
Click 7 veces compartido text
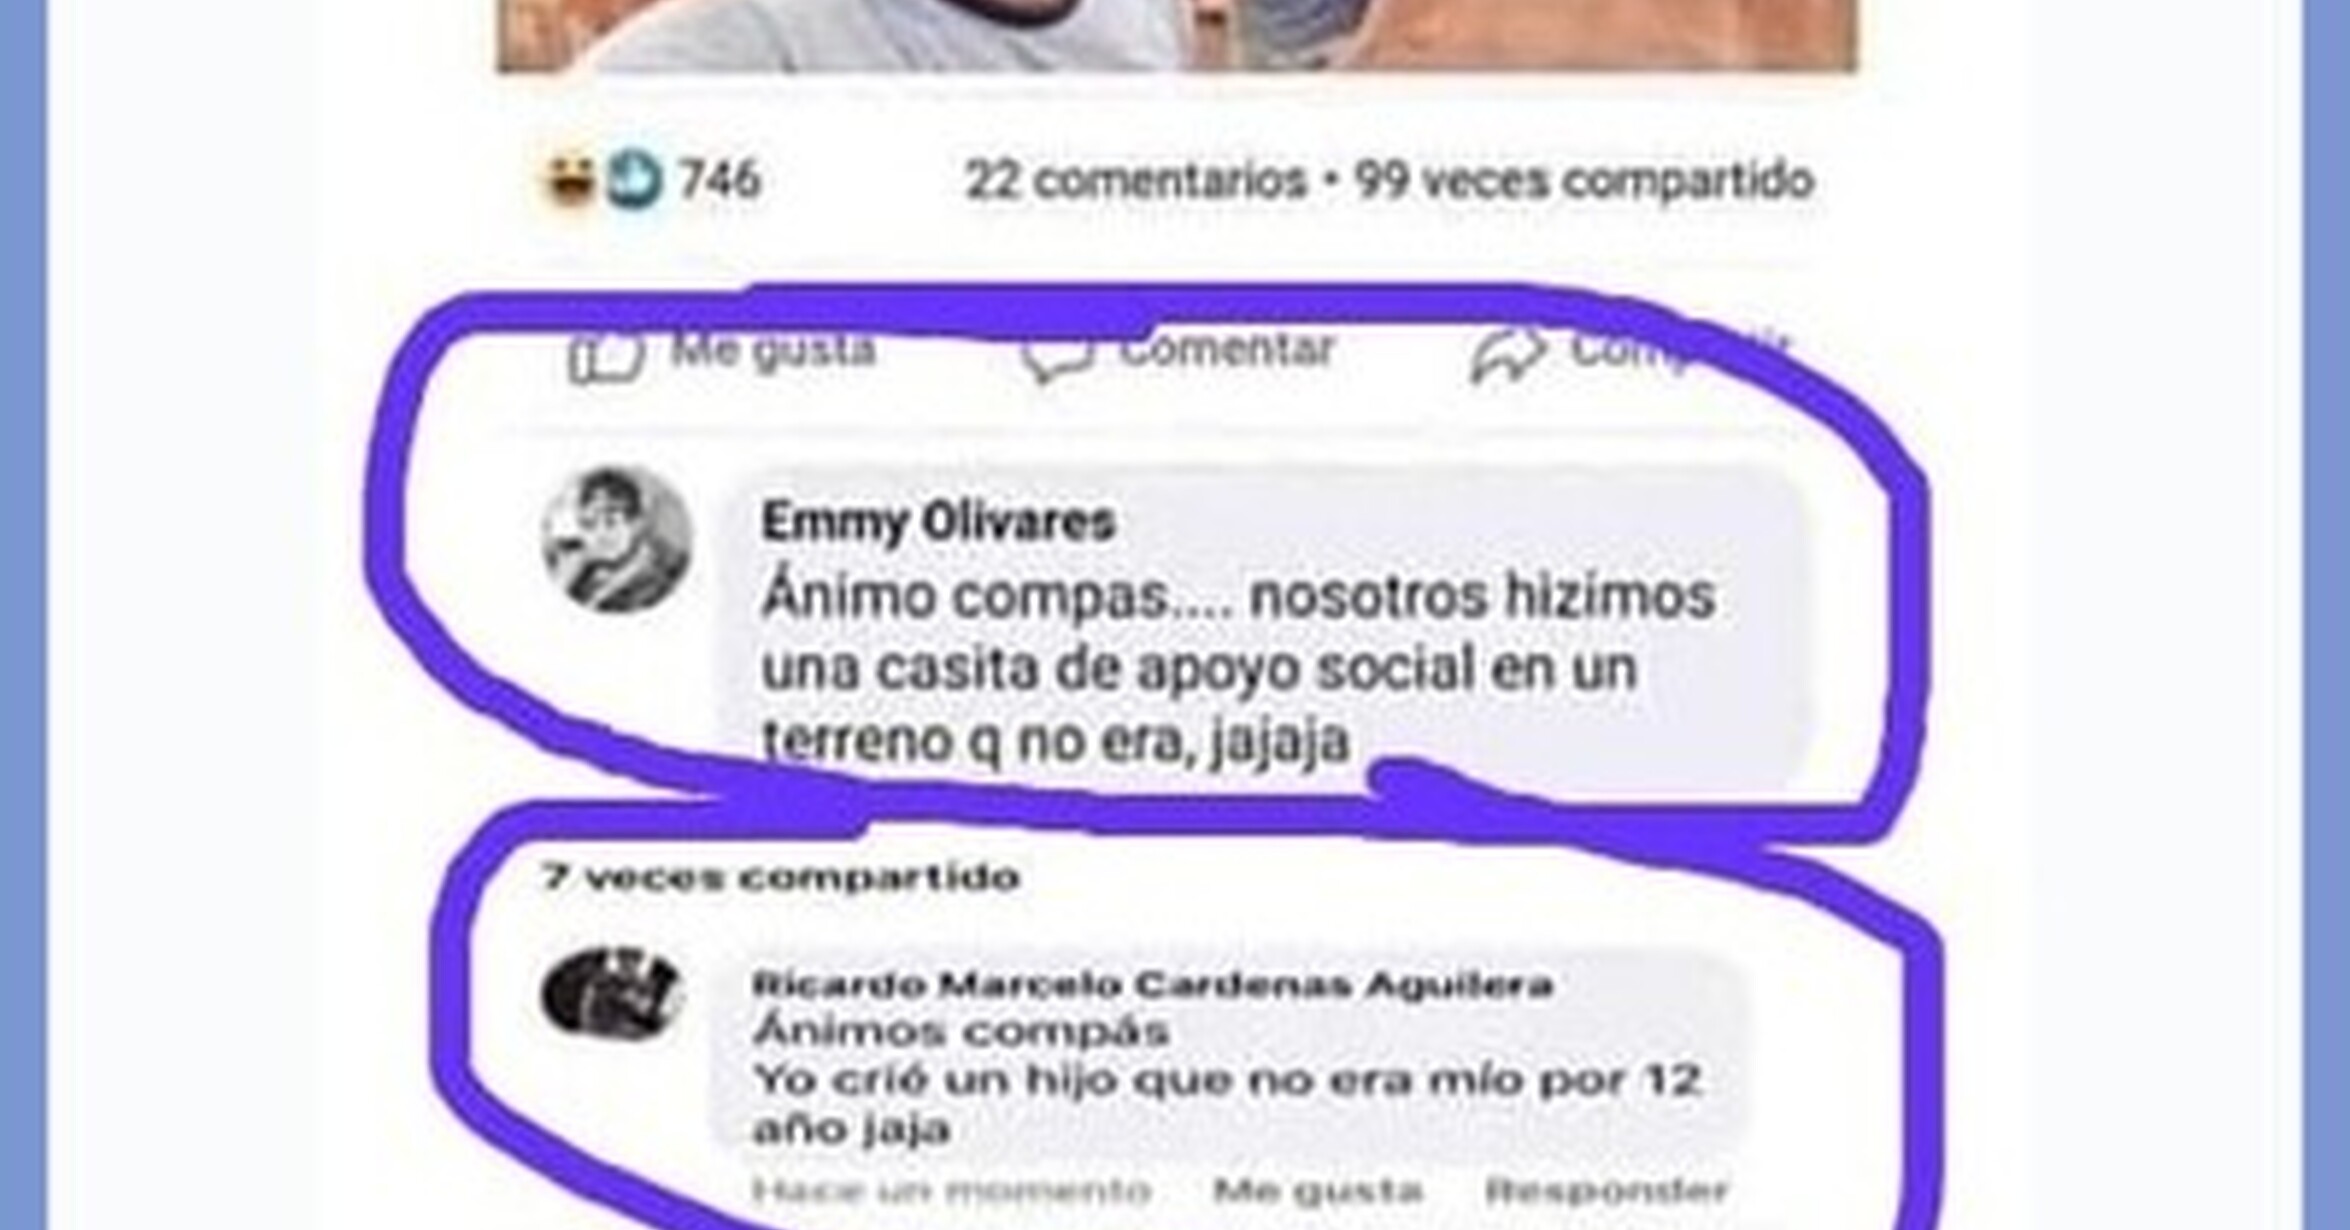pos(780,877)
